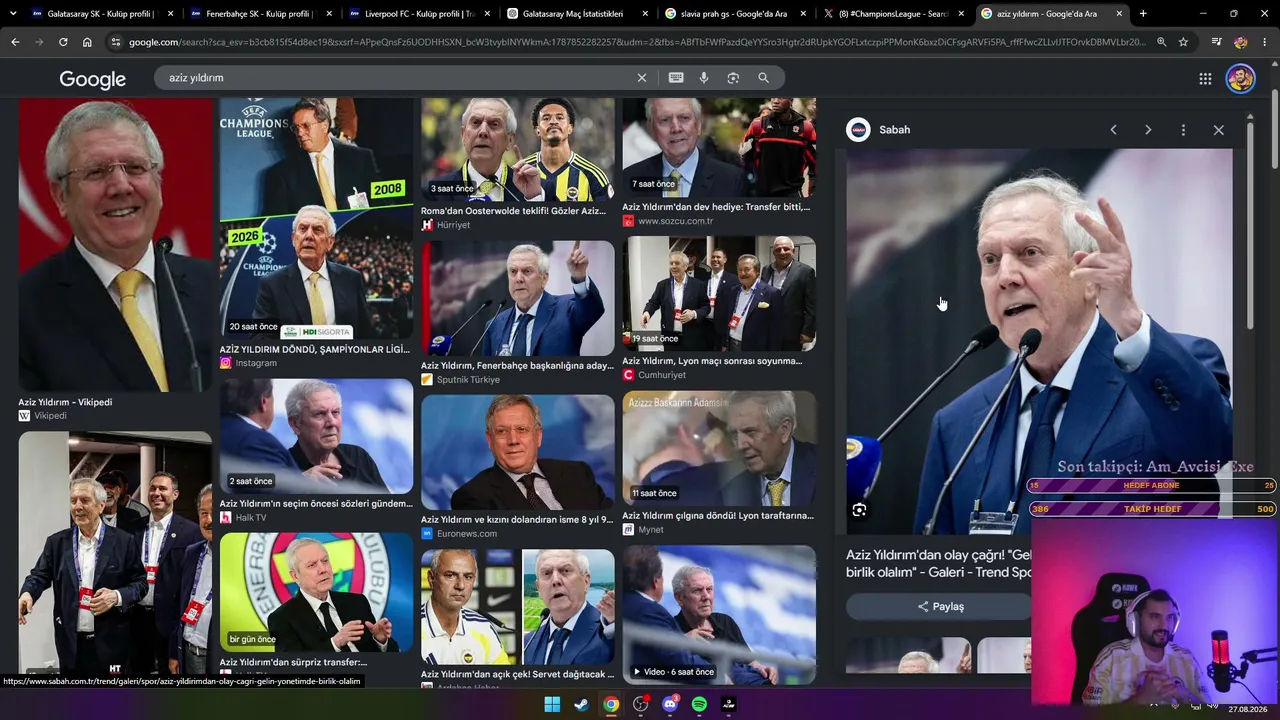The height and width of the screenshot is (720, 1280).
Task: Click the 'Sputnik Türkiye' source label
Action: [468, 380]
